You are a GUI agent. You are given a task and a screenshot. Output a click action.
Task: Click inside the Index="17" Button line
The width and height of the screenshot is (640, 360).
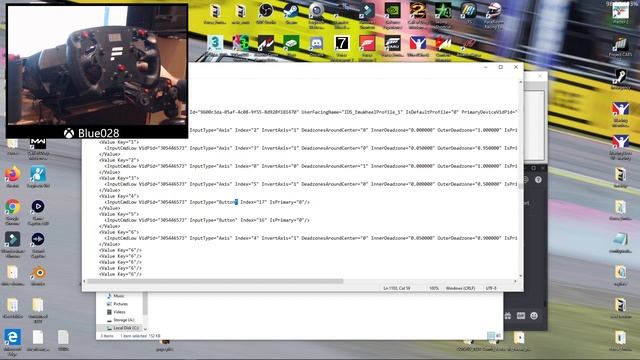point(207,202)
